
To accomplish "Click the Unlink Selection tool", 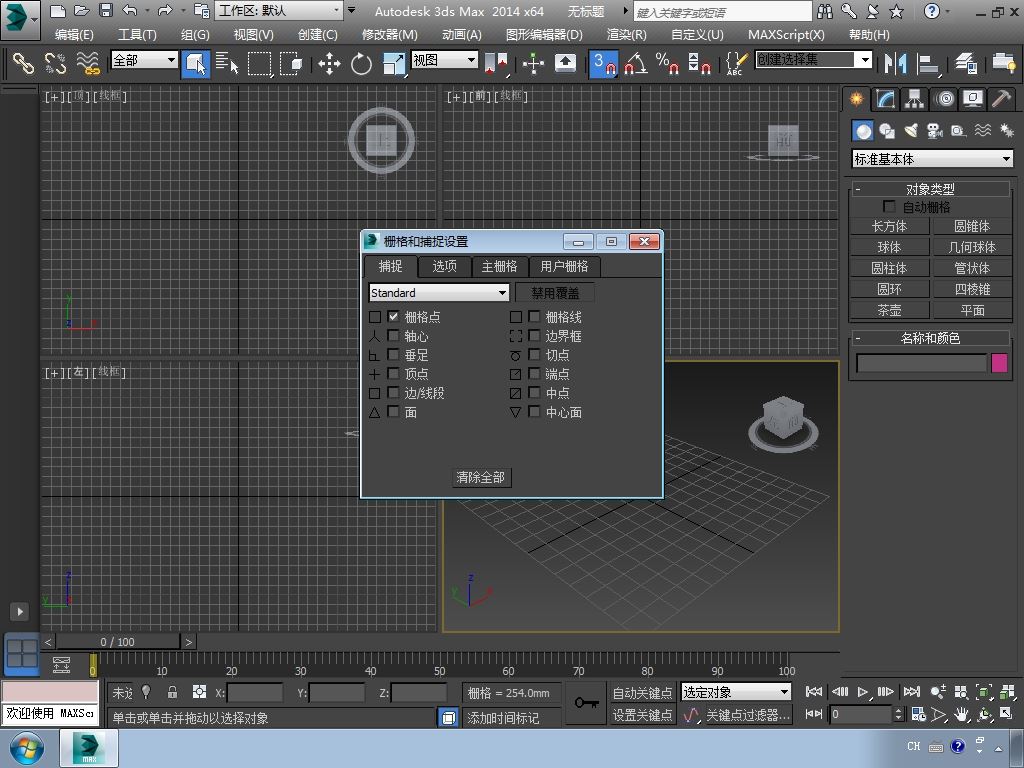I will click(x=56, y=63).
